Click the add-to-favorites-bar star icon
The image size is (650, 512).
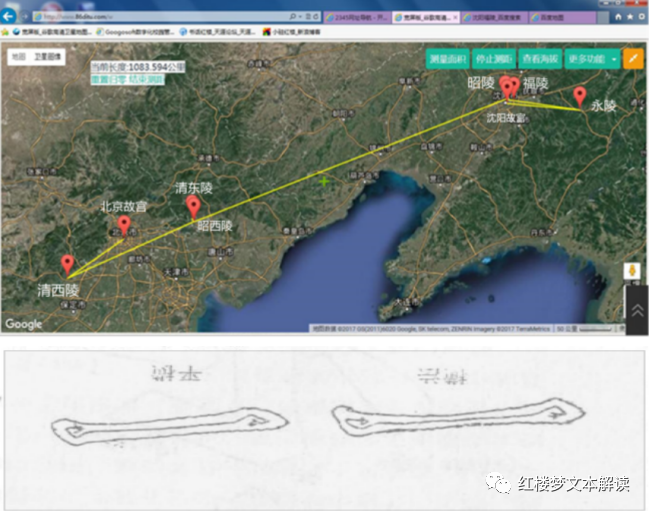coord(5,32)
